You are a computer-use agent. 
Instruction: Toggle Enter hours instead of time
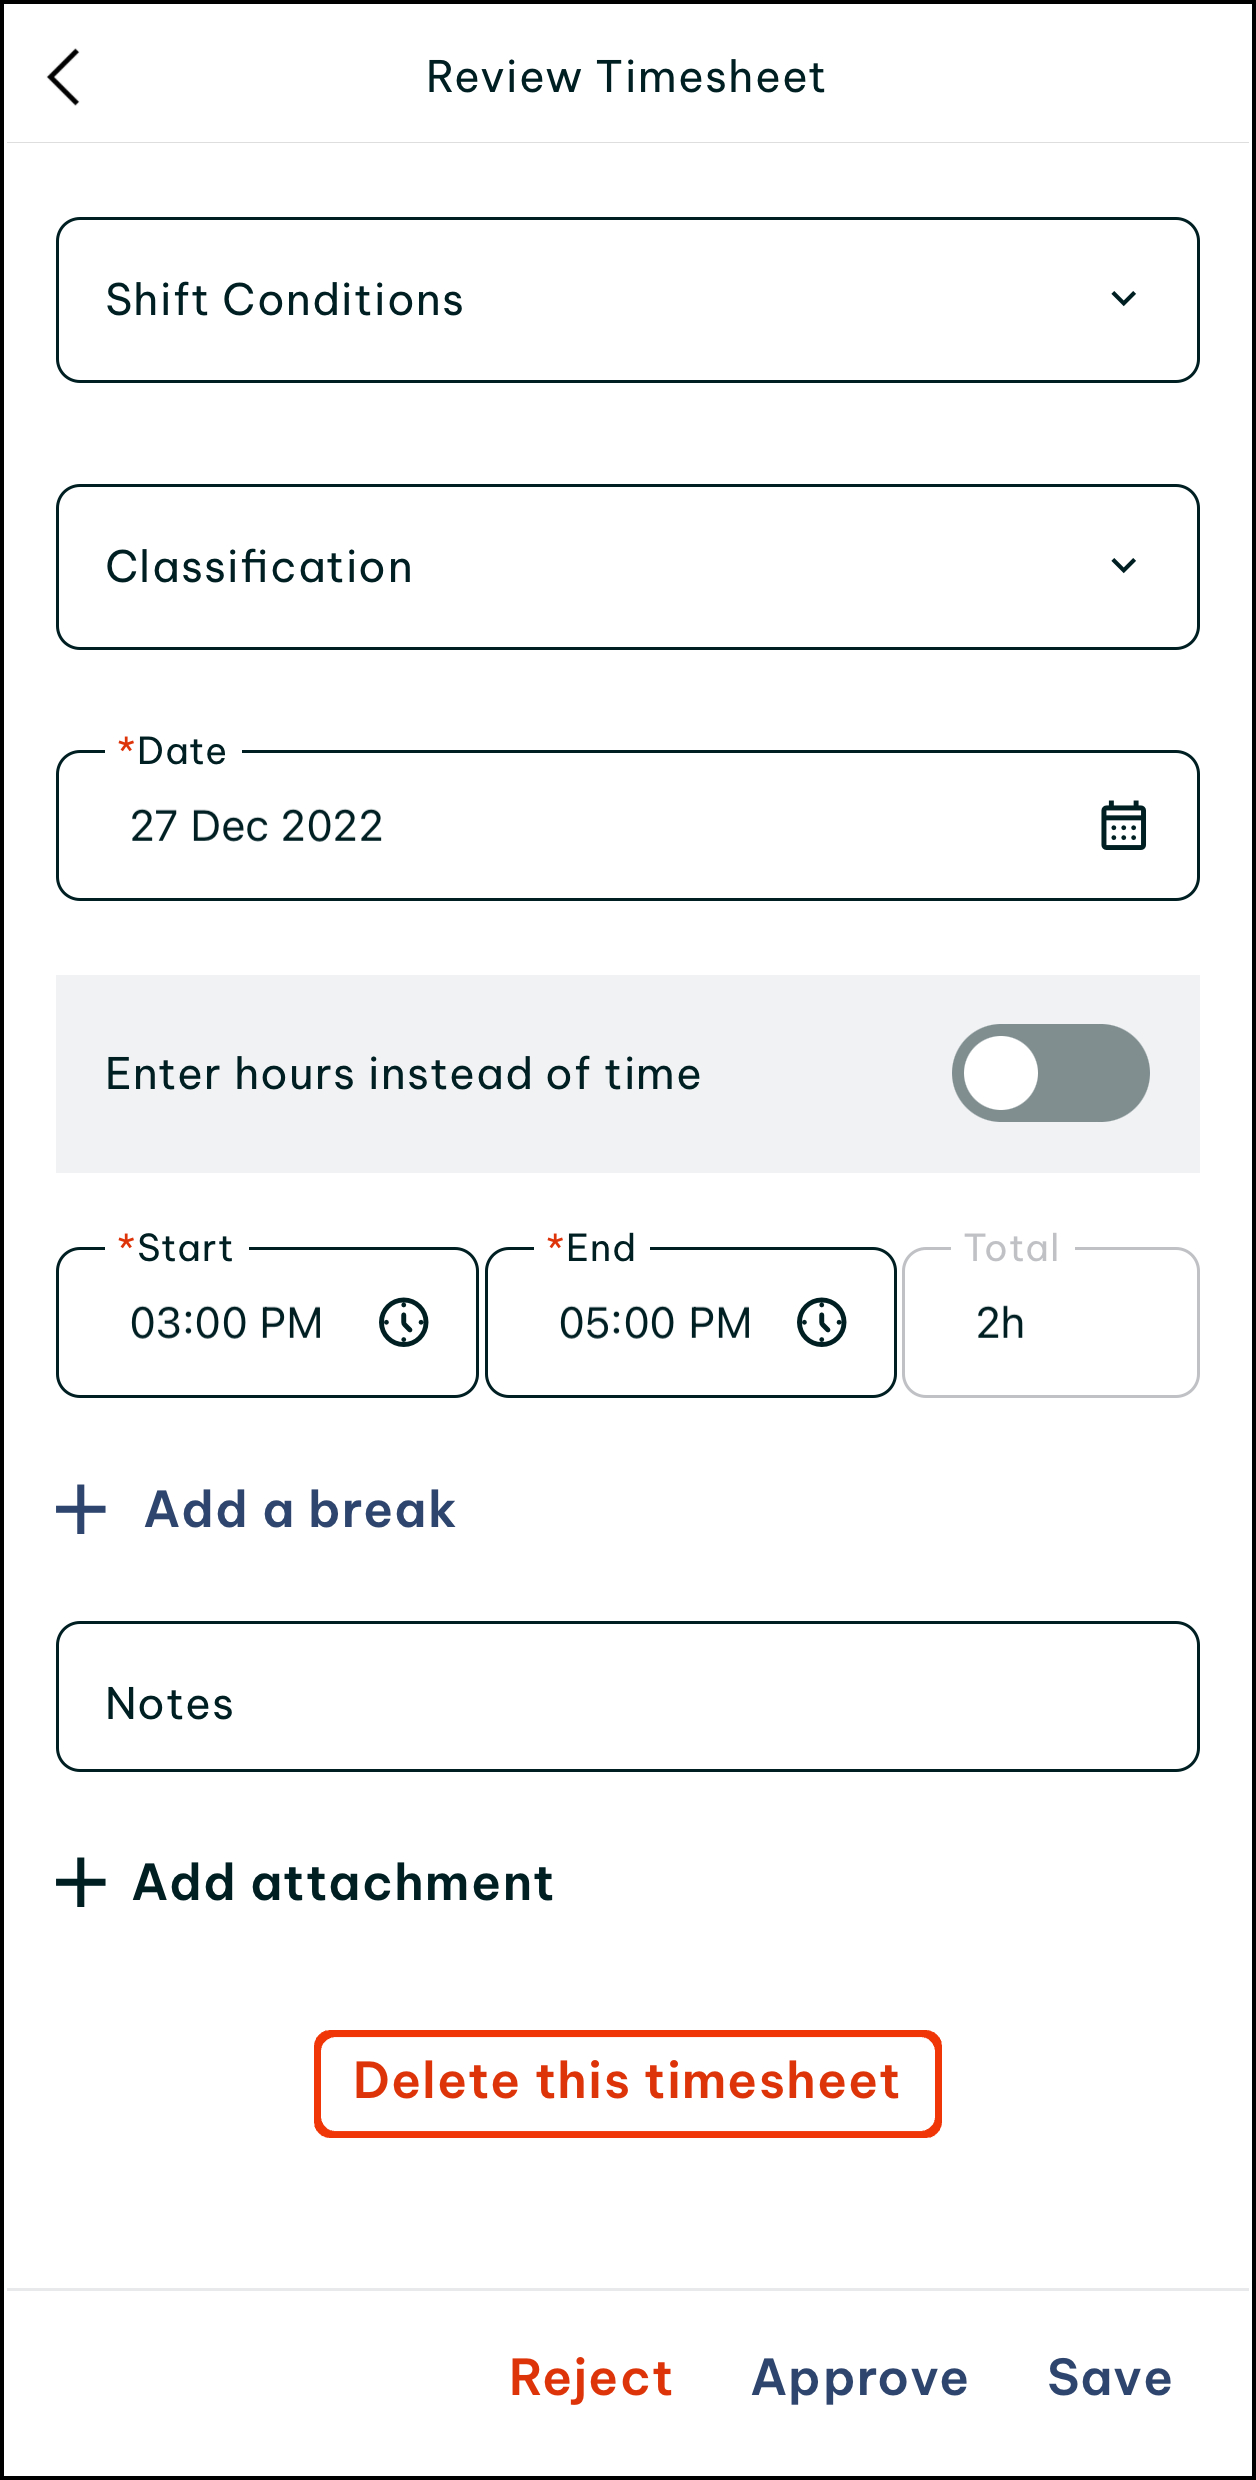1050,1073
